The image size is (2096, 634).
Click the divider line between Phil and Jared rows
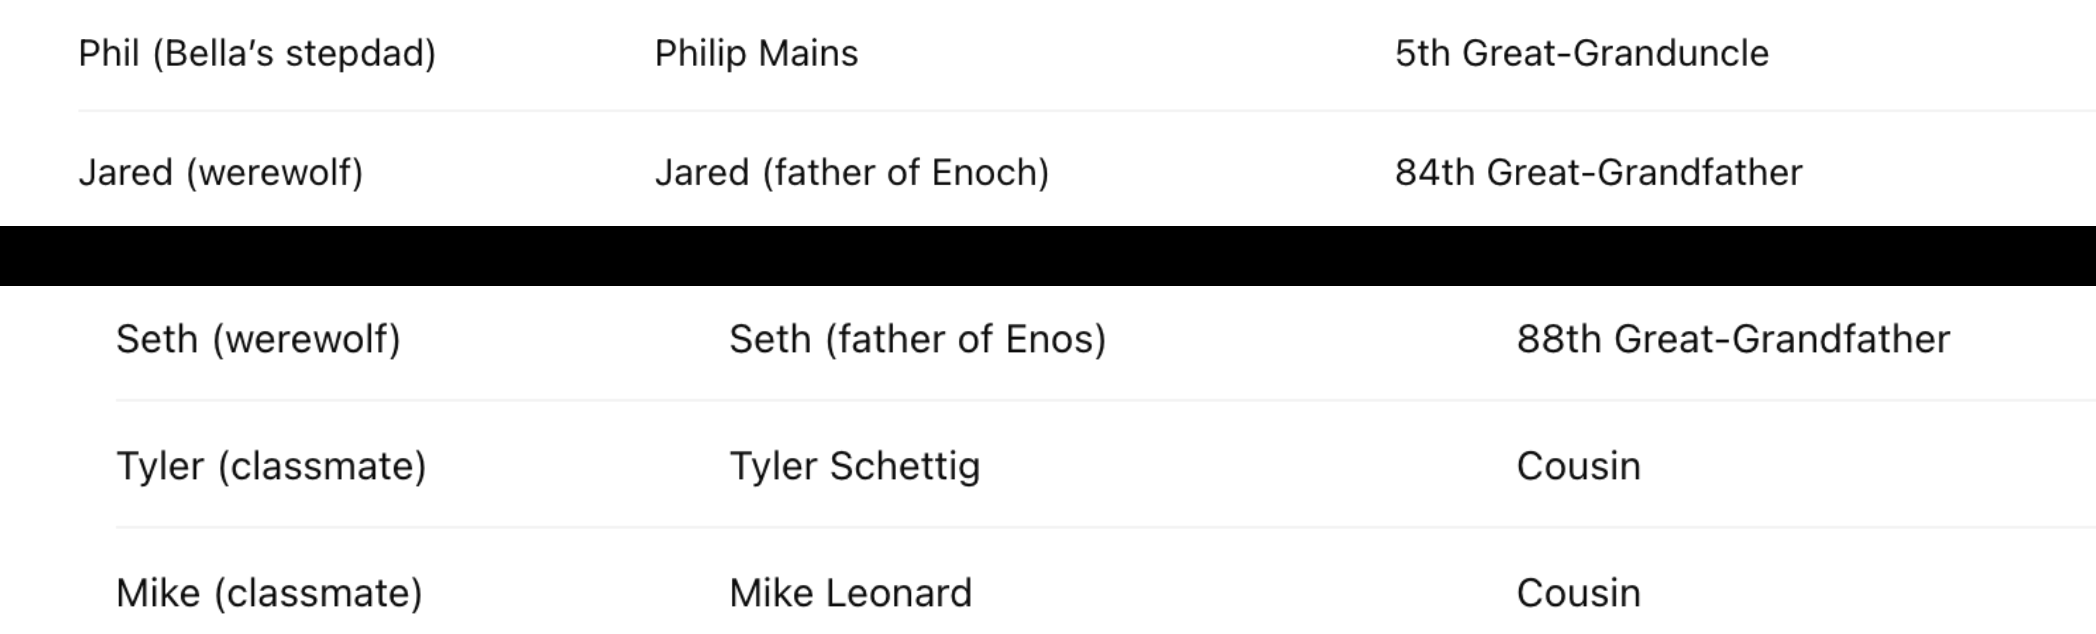1048,111
